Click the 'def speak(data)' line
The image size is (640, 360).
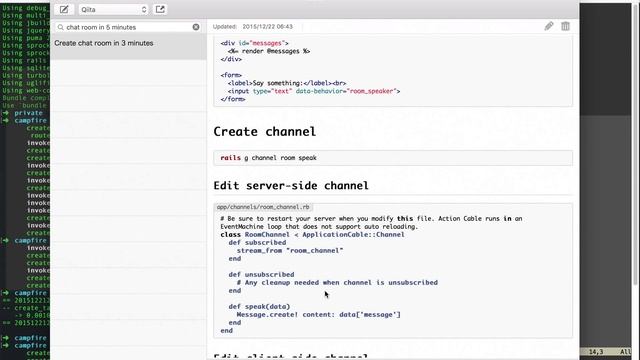(x=259, y=307)
